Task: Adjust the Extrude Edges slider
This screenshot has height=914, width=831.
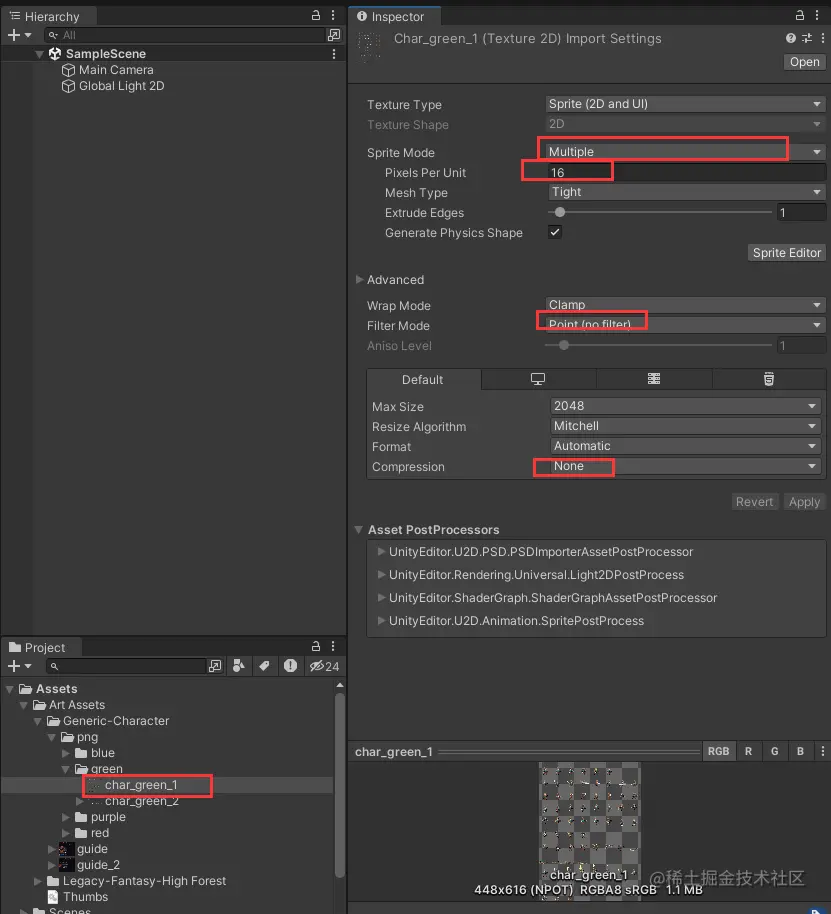Action: click(x=560, y=212)
